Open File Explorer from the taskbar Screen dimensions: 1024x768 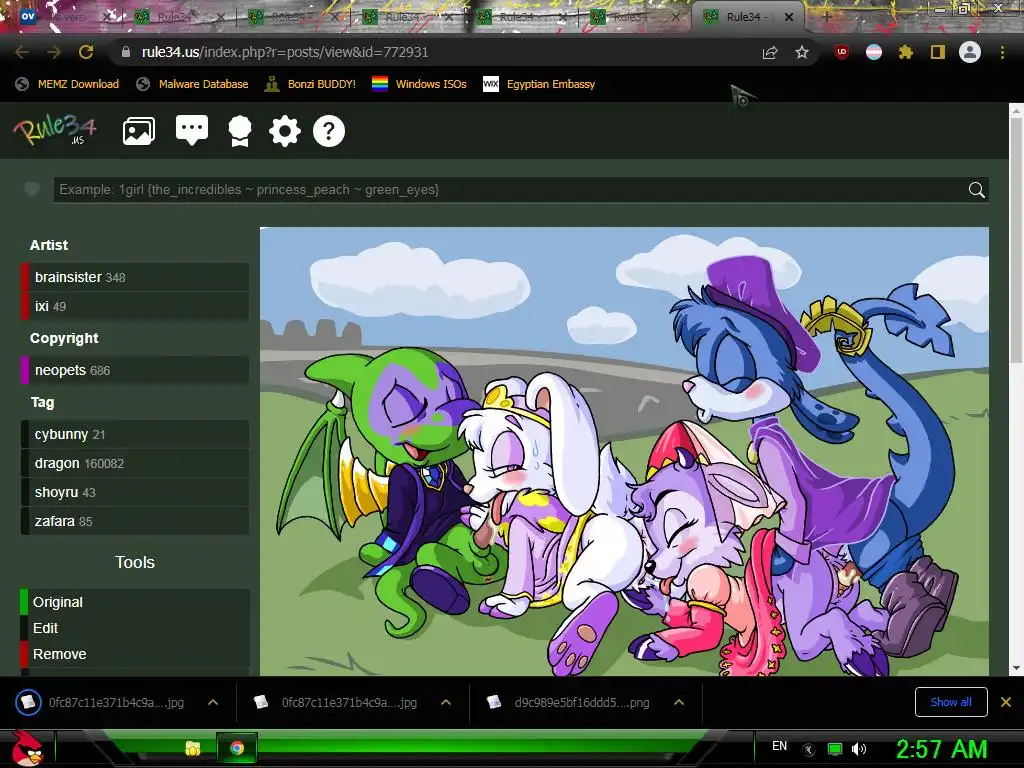[x=193, y=748]
